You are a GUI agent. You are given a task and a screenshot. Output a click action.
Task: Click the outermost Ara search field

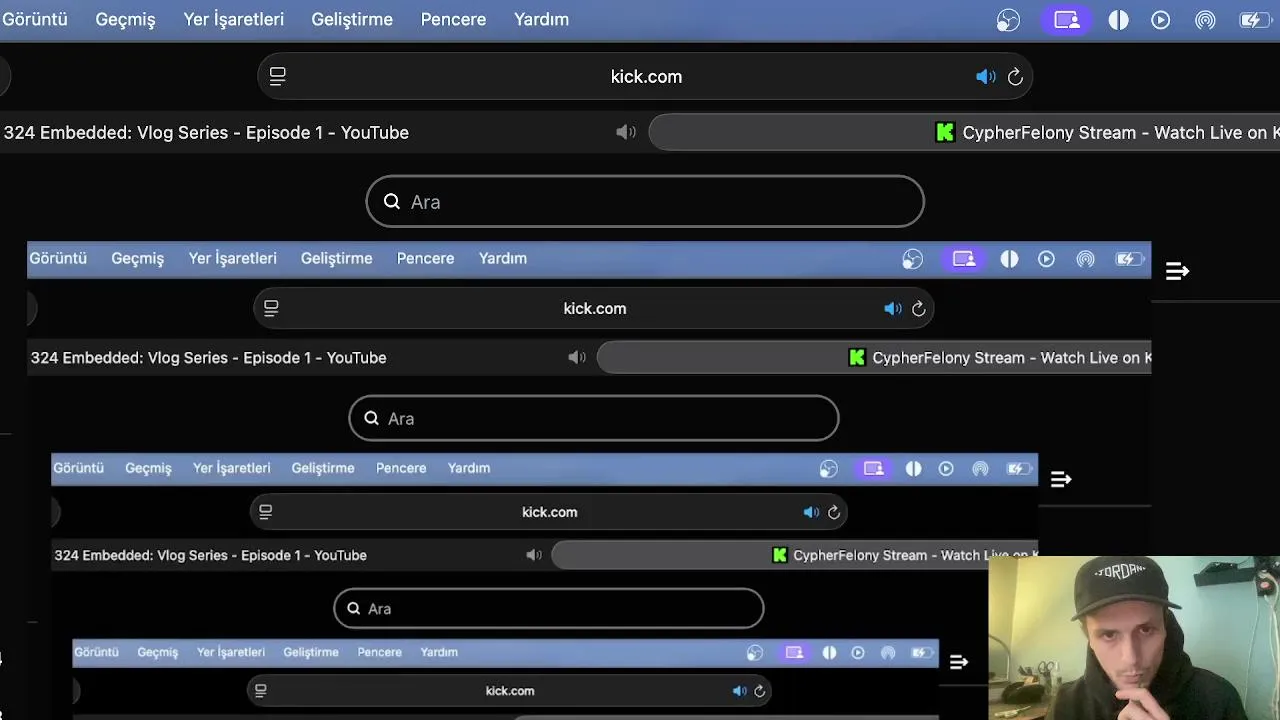click(x=645, y=202)
